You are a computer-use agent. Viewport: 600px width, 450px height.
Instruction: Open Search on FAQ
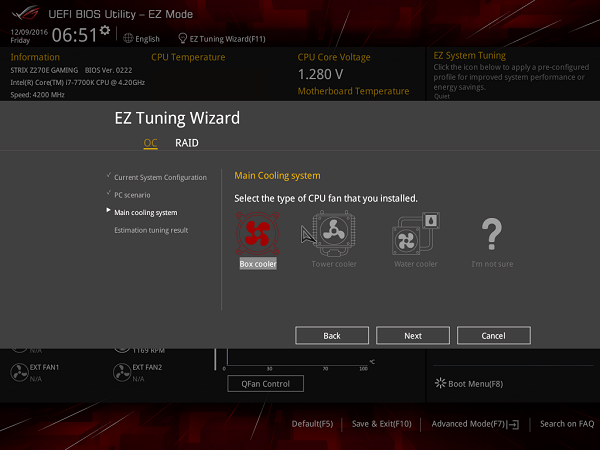click(x=567, y=424)
